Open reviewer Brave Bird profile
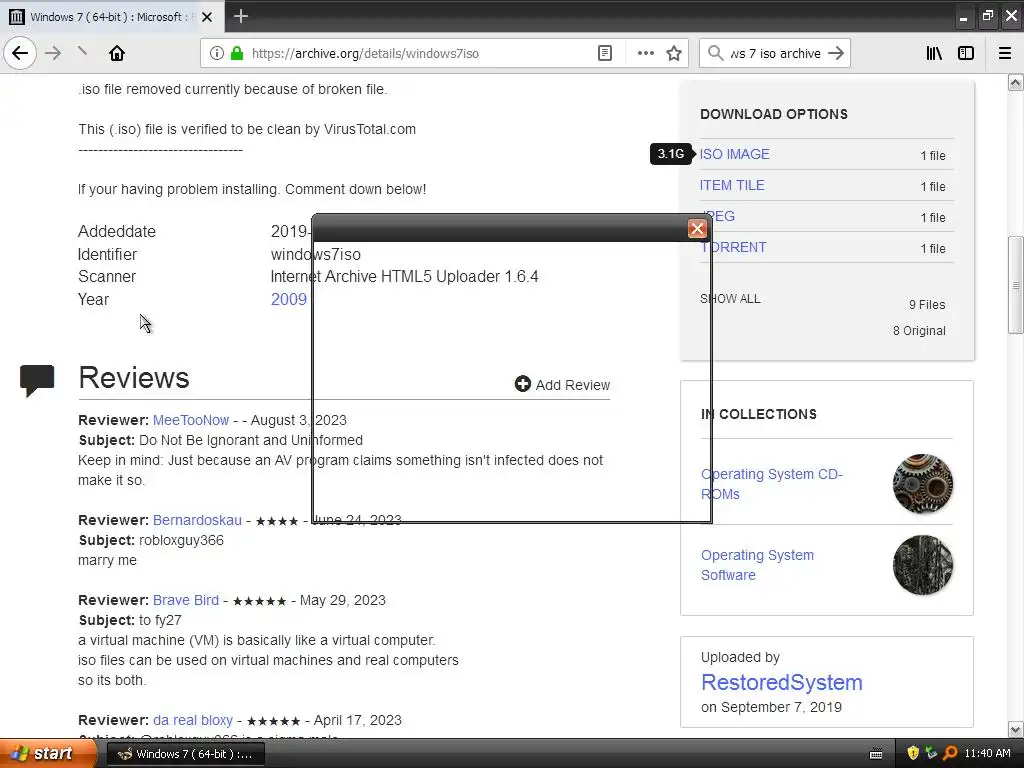1024x768 pixels. click(185, 600)
